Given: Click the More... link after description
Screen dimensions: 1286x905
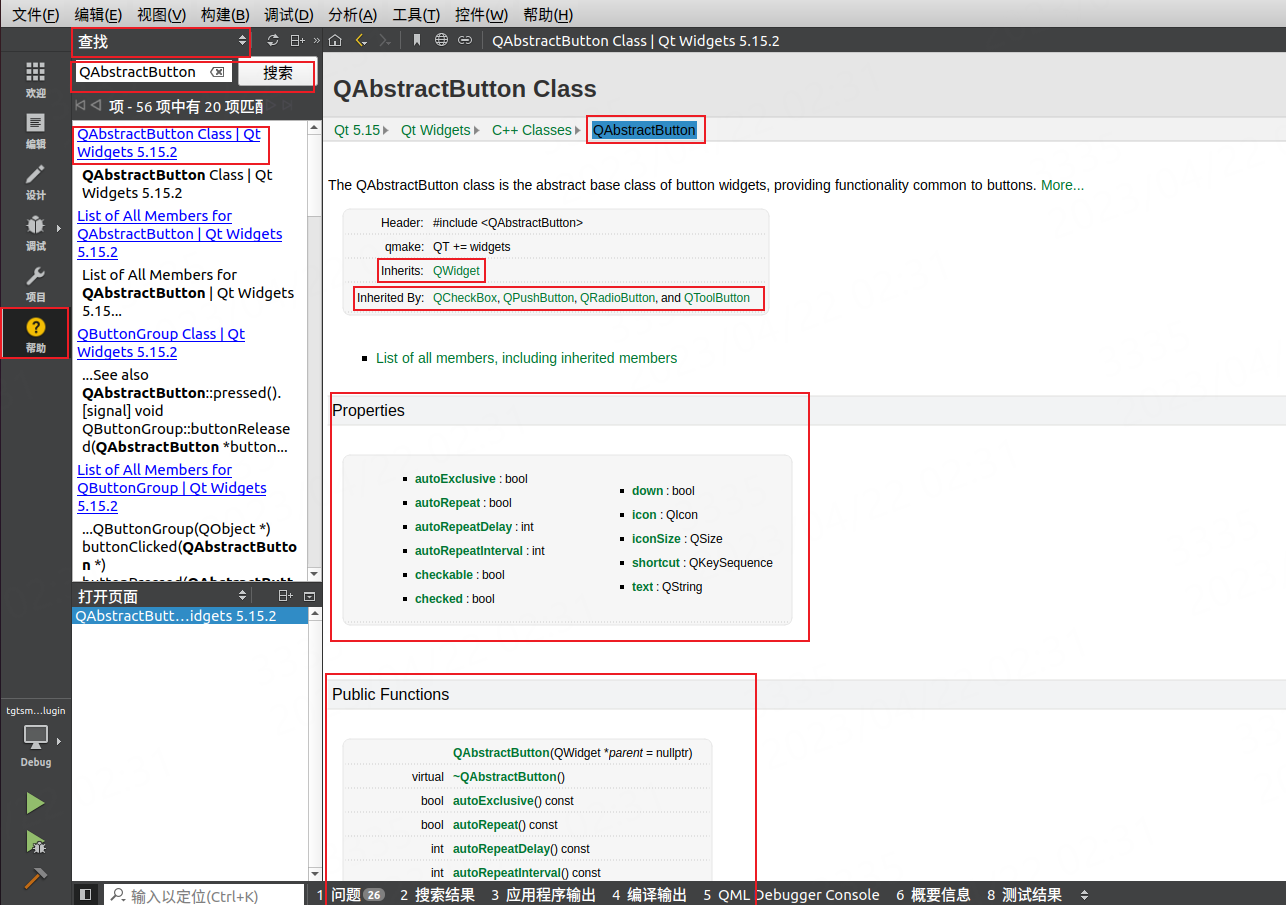Looking at the screenshot, I should pos(1062,185).
